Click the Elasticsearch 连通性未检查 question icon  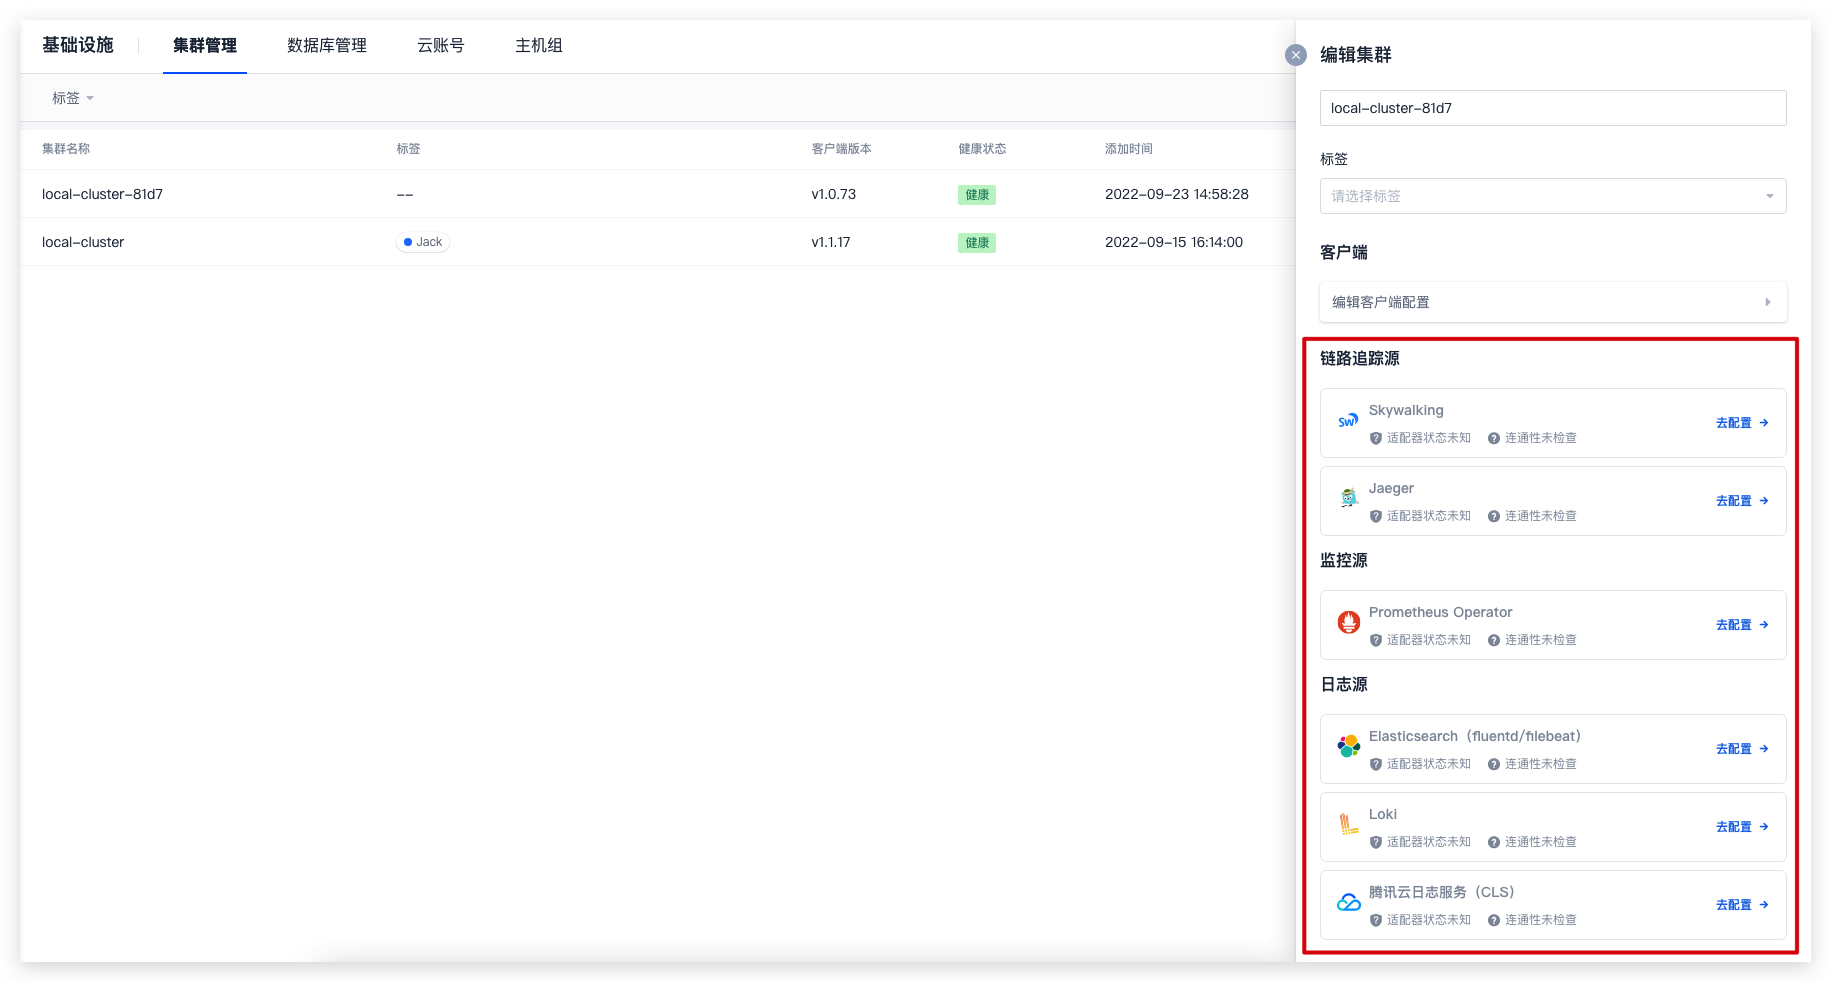[x=1494, y=764]
